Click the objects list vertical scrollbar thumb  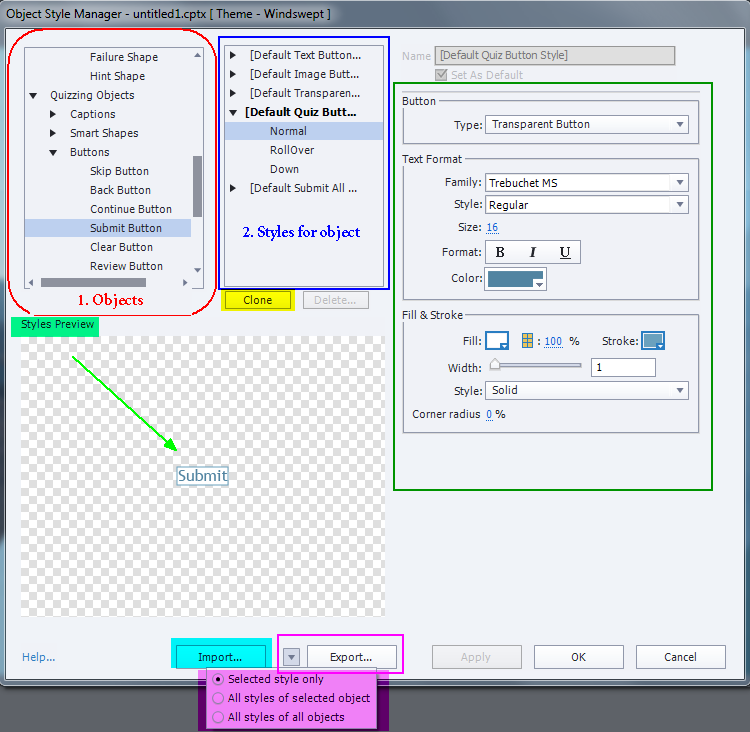coord(197,186)
